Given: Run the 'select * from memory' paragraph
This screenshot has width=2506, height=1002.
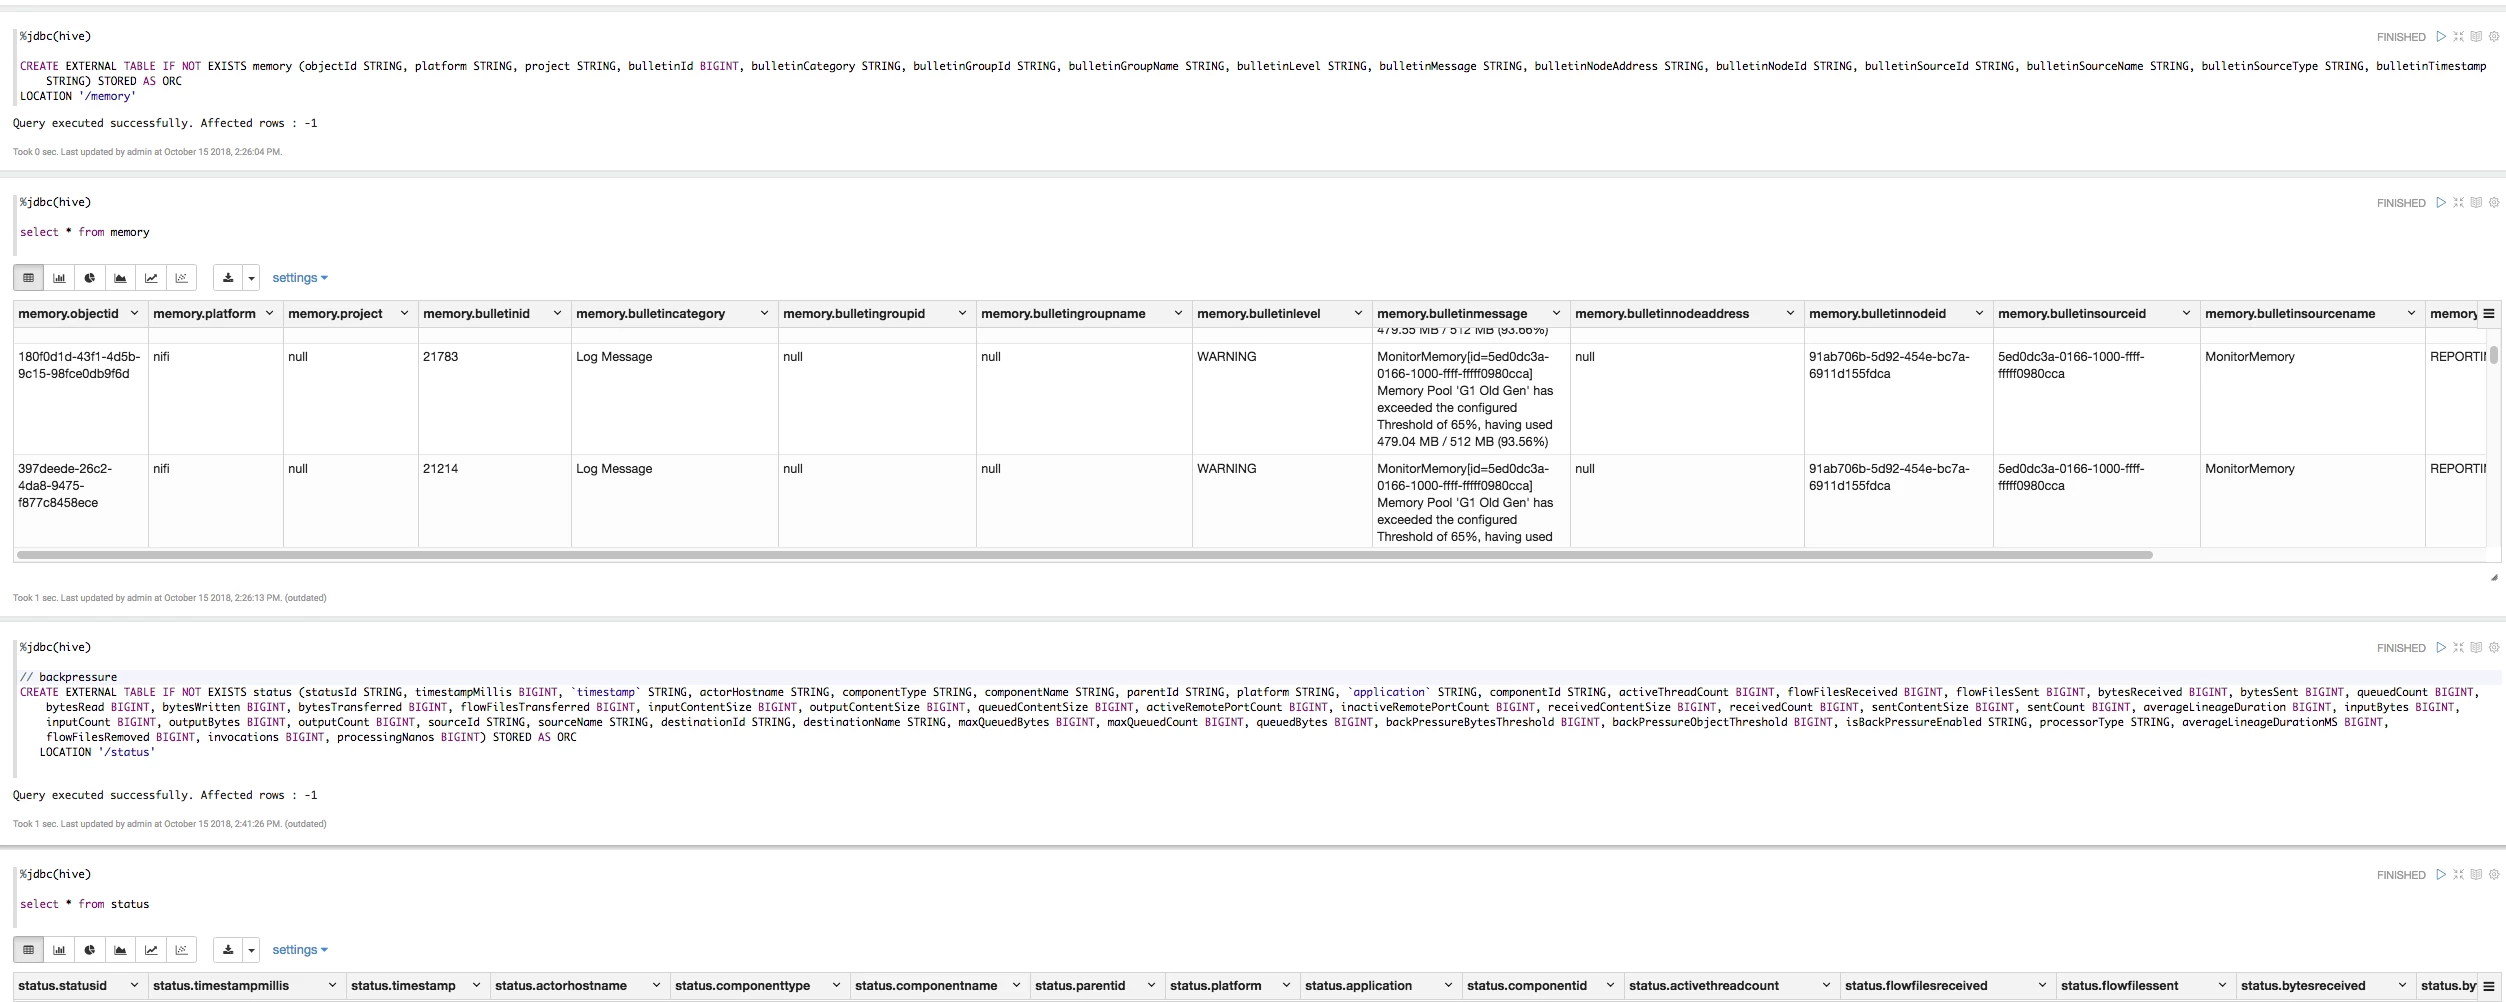Looking at the screenshot, I should pyautogui.click(x=2441, y=203).
